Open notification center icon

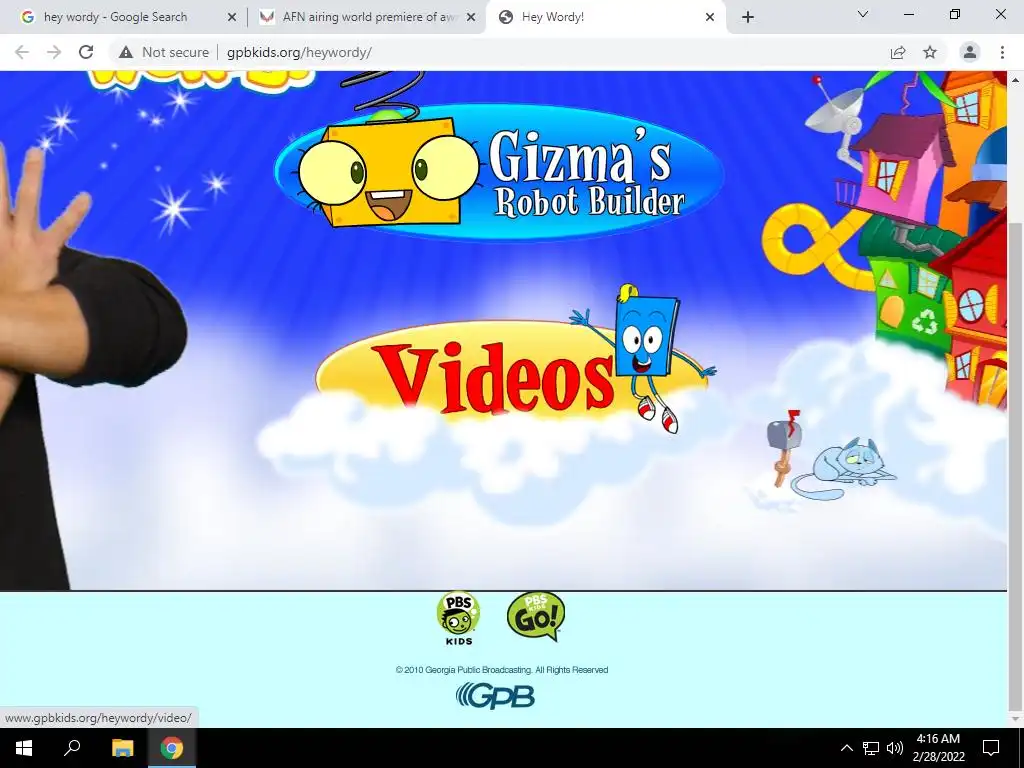click(x=991, y=748)
